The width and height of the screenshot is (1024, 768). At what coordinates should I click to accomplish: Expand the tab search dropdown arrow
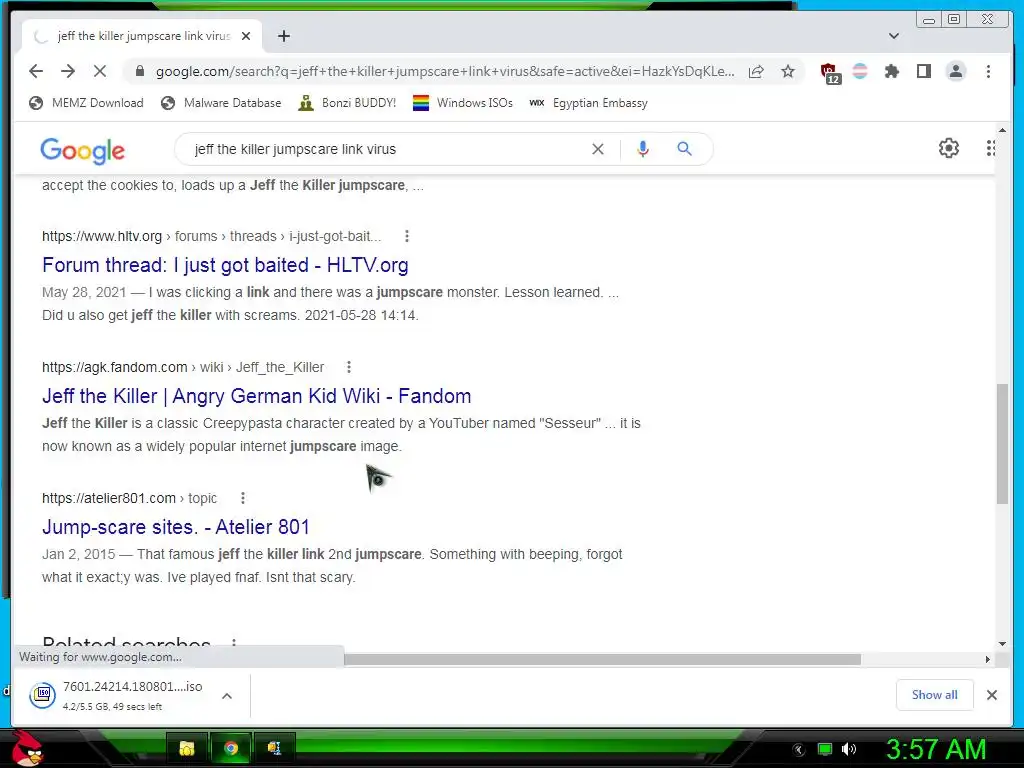coord(894,36)
